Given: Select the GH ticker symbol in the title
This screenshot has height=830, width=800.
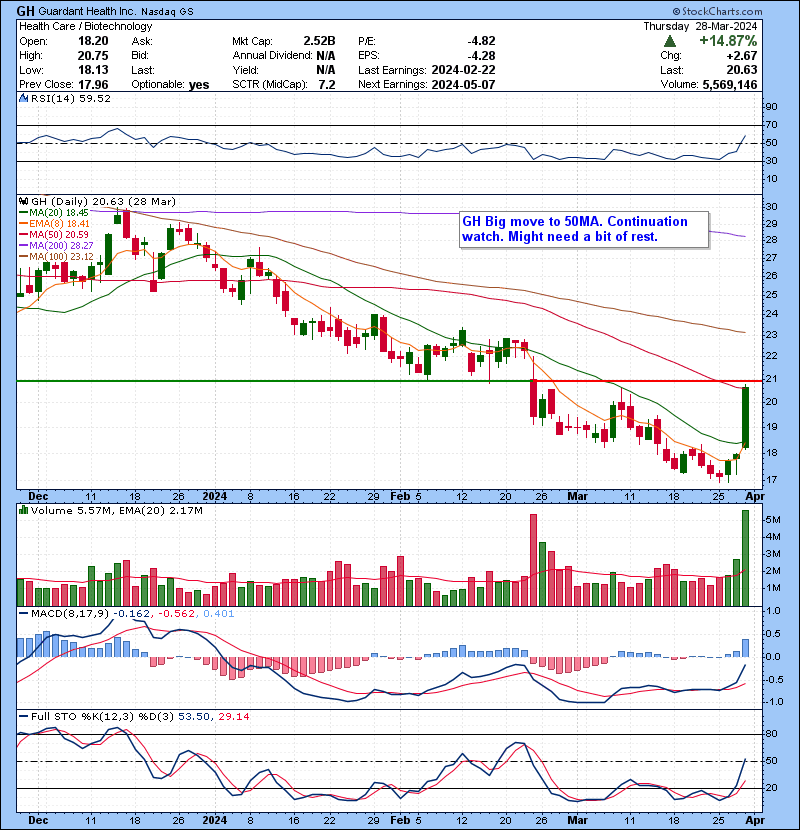Looking at the screenshot, I should 25,11.
